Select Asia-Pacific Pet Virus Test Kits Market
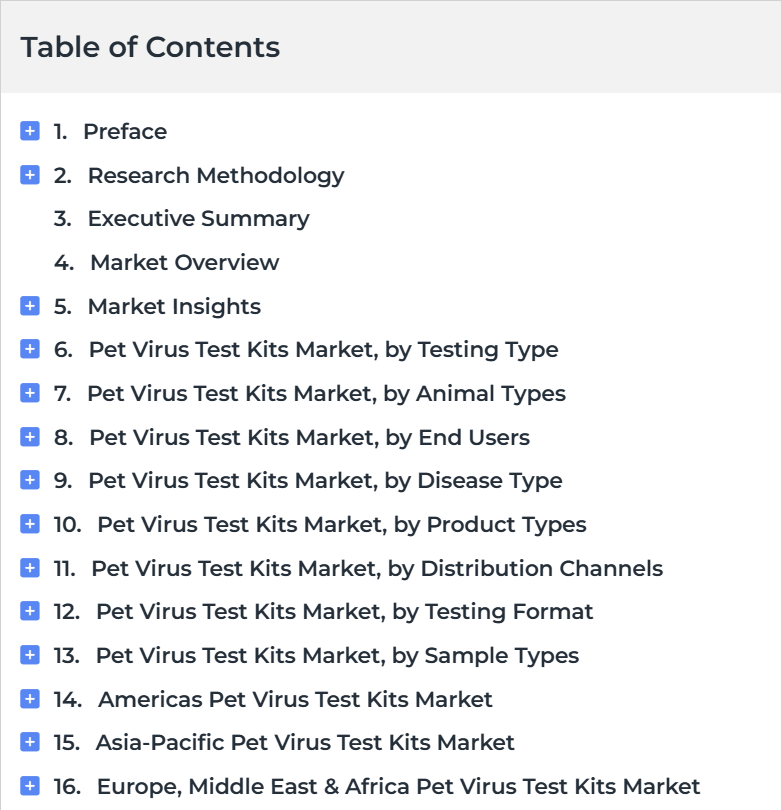This screenshot has width=781, height=810. [305, 743]
